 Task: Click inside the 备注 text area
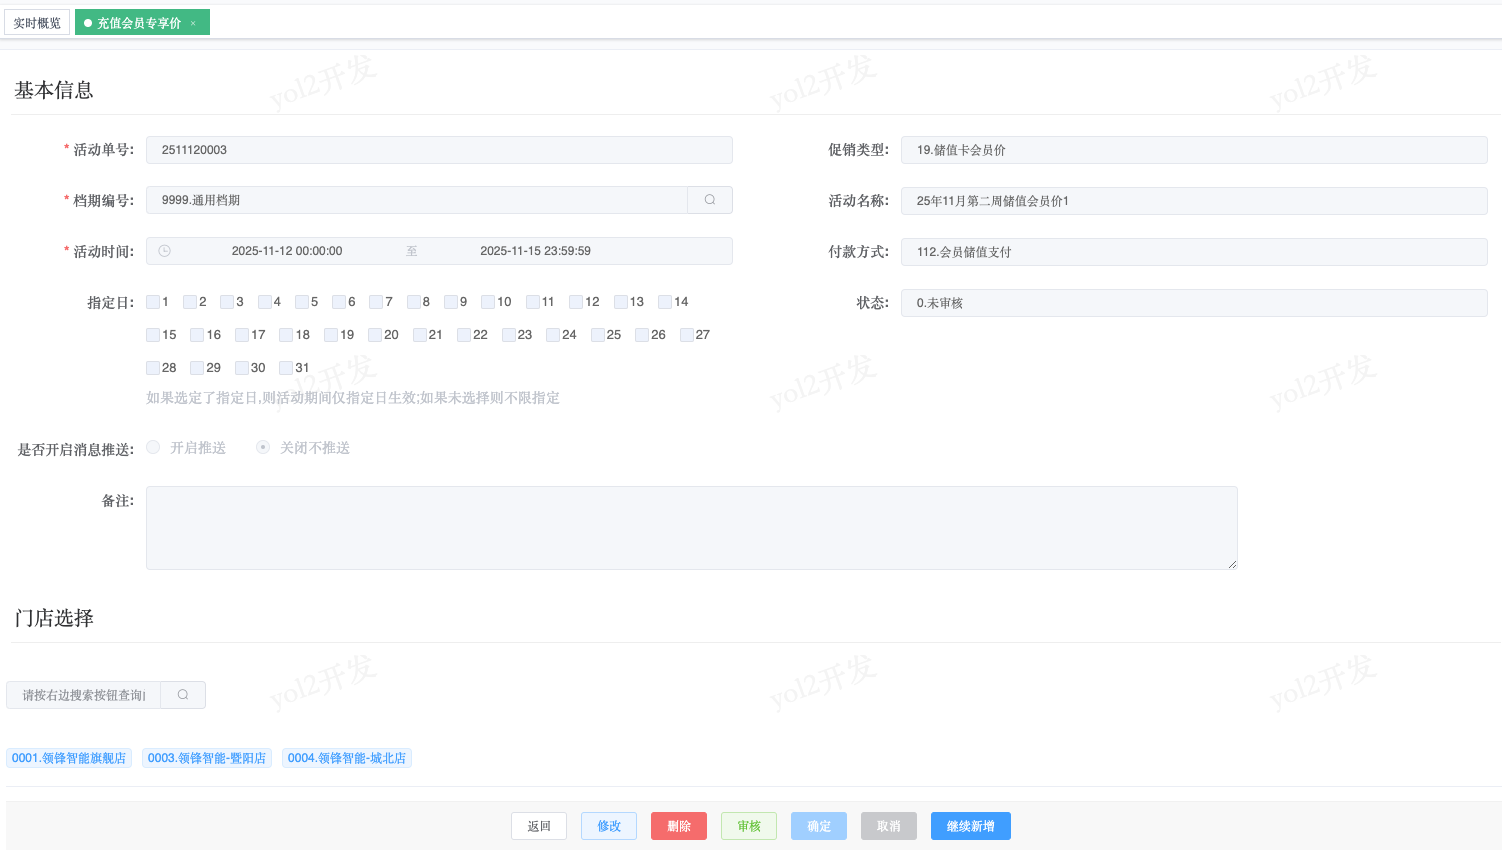[x=691, y=528]
